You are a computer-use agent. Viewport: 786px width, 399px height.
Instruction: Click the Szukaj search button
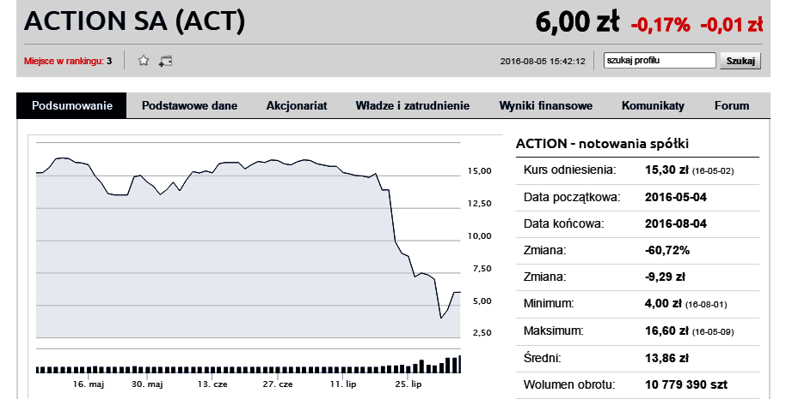(x=740, y=61)
